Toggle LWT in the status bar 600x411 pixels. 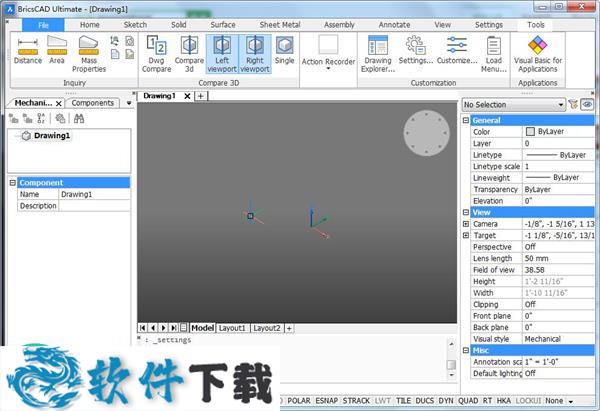click(x=383, y=401)
